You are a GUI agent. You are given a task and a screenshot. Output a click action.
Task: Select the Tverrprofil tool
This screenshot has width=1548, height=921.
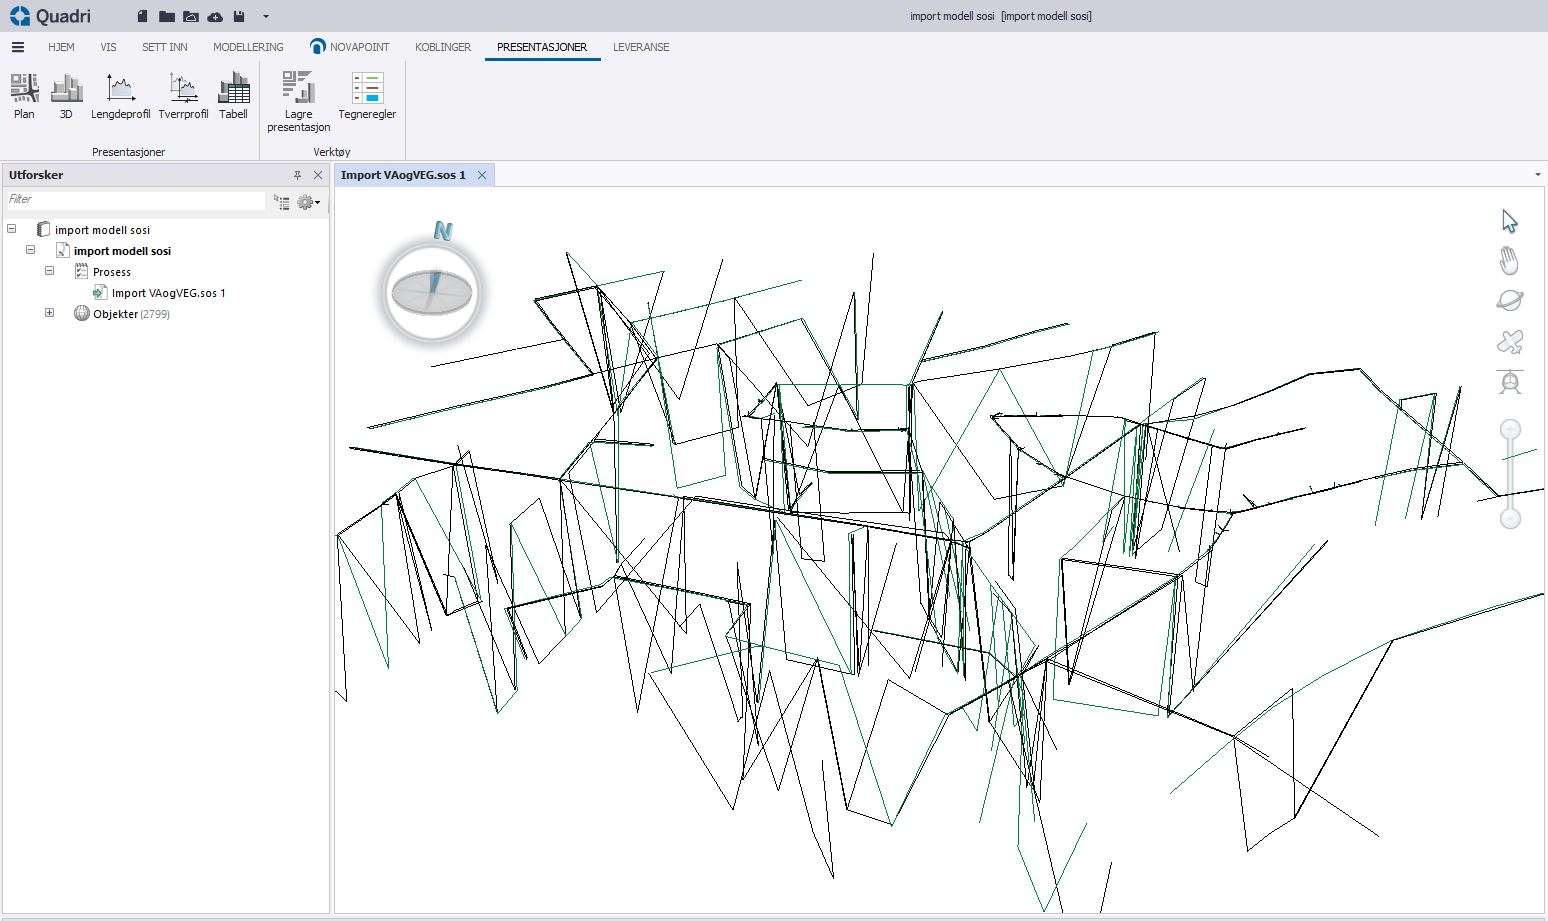(x=183, y=97)
